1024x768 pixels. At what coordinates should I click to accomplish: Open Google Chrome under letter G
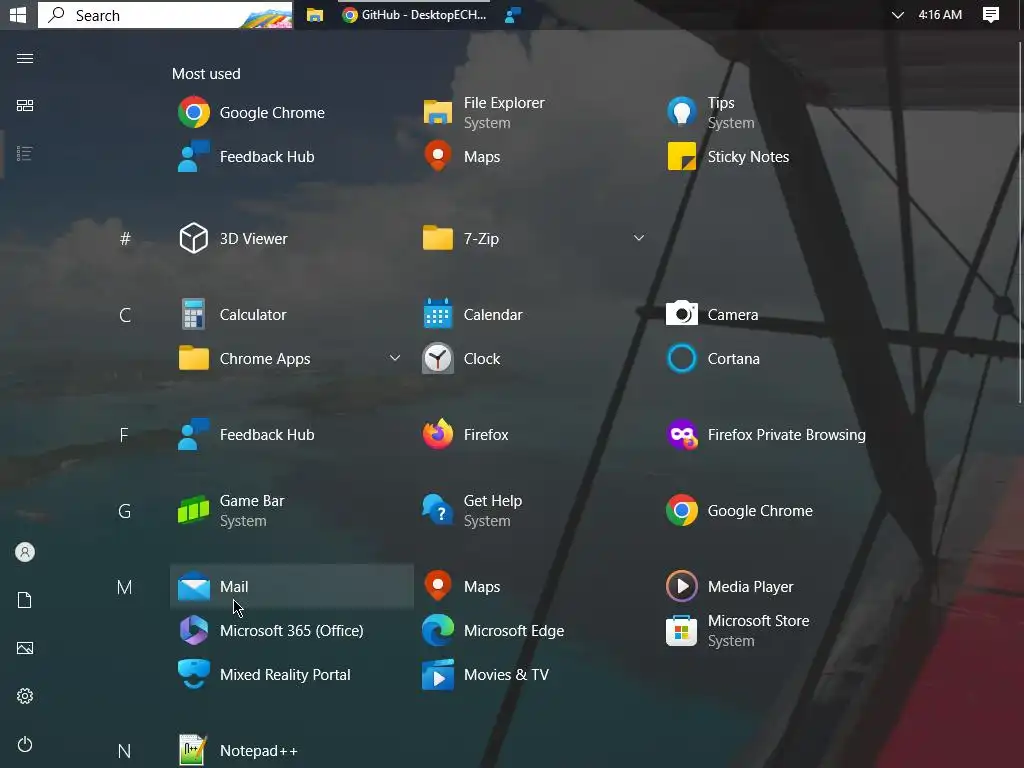click(779, 511)
